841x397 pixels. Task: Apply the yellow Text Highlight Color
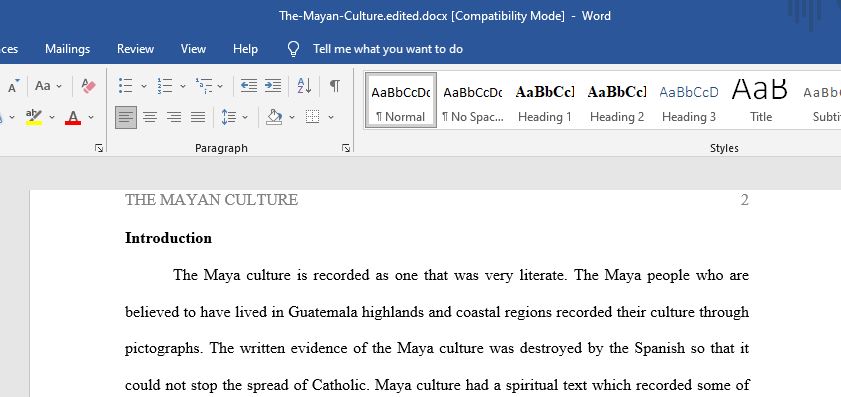(x=34, y=117)
